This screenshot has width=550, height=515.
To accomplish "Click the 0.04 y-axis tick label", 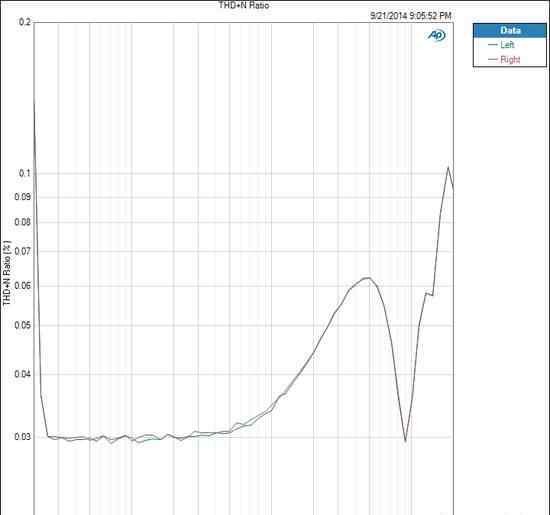I will tap(23, 374).
